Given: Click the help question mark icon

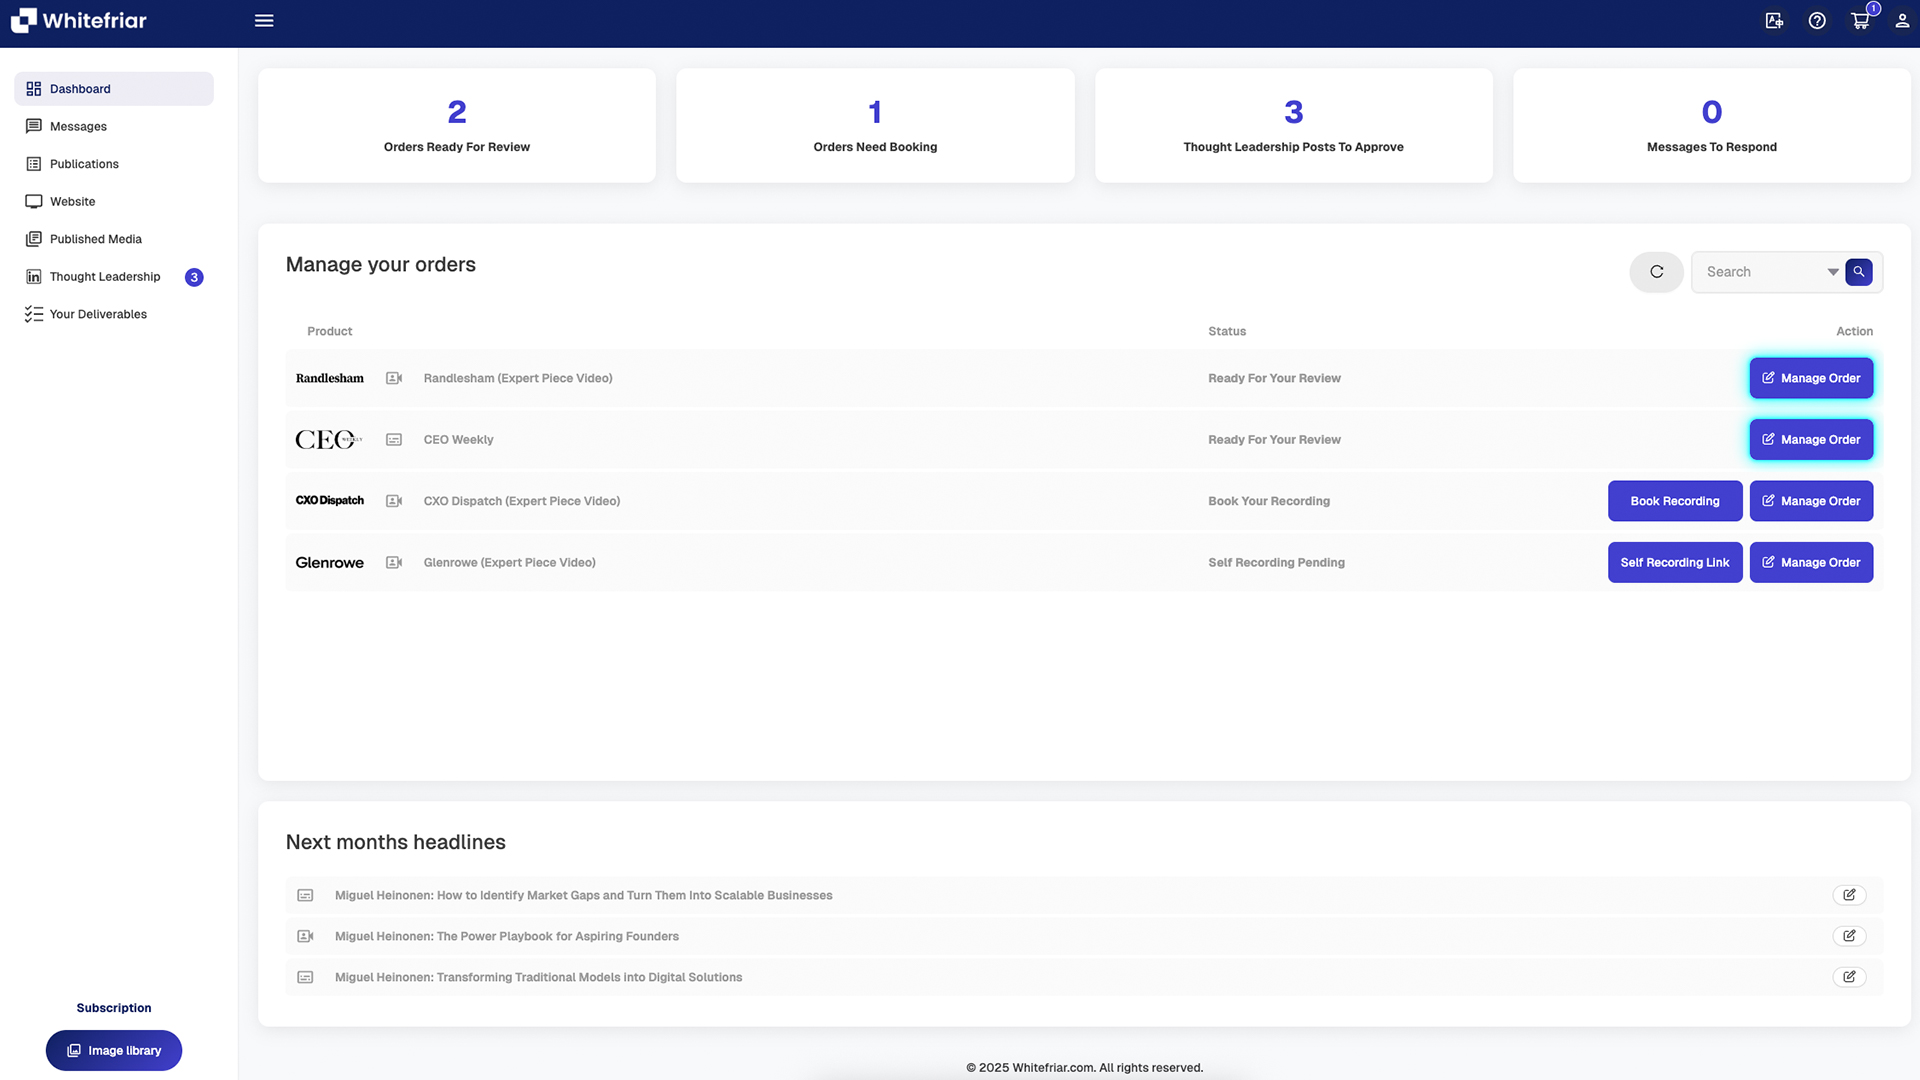Looking at the screenshot, I should click(x=1817, y=21).
